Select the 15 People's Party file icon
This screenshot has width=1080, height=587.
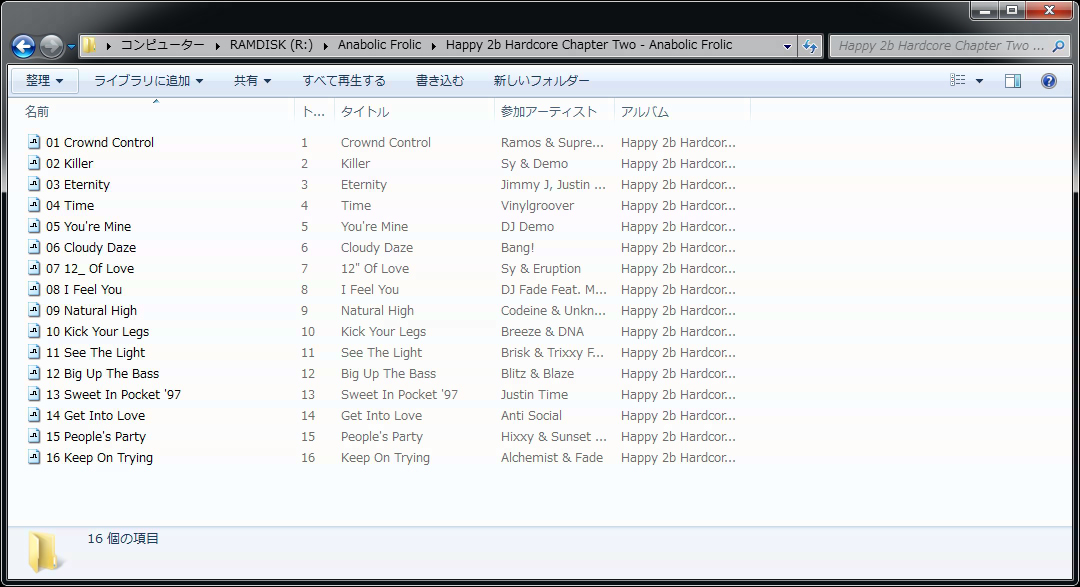pyautogui.click(x=34, y=436)
